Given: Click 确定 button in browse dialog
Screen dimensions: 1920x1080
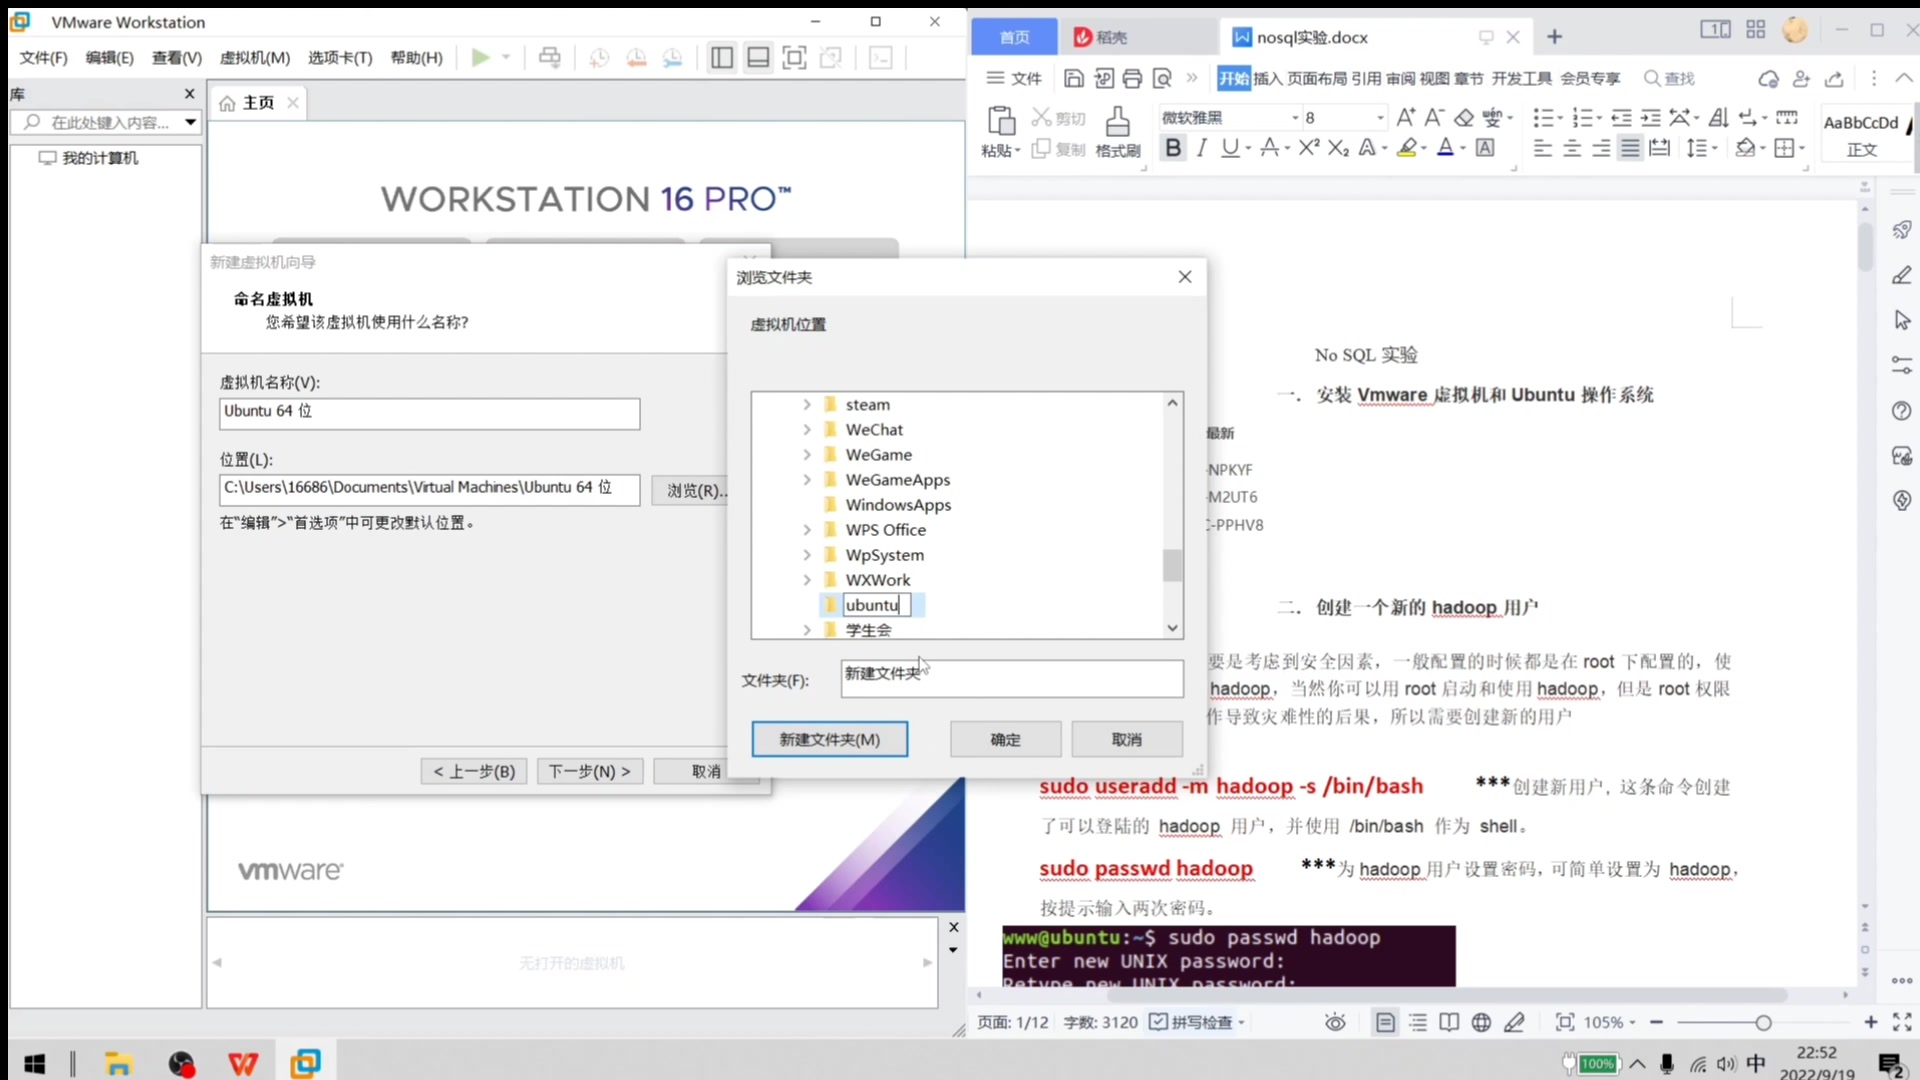Looking at the screenshot, I should (1005, 739).
